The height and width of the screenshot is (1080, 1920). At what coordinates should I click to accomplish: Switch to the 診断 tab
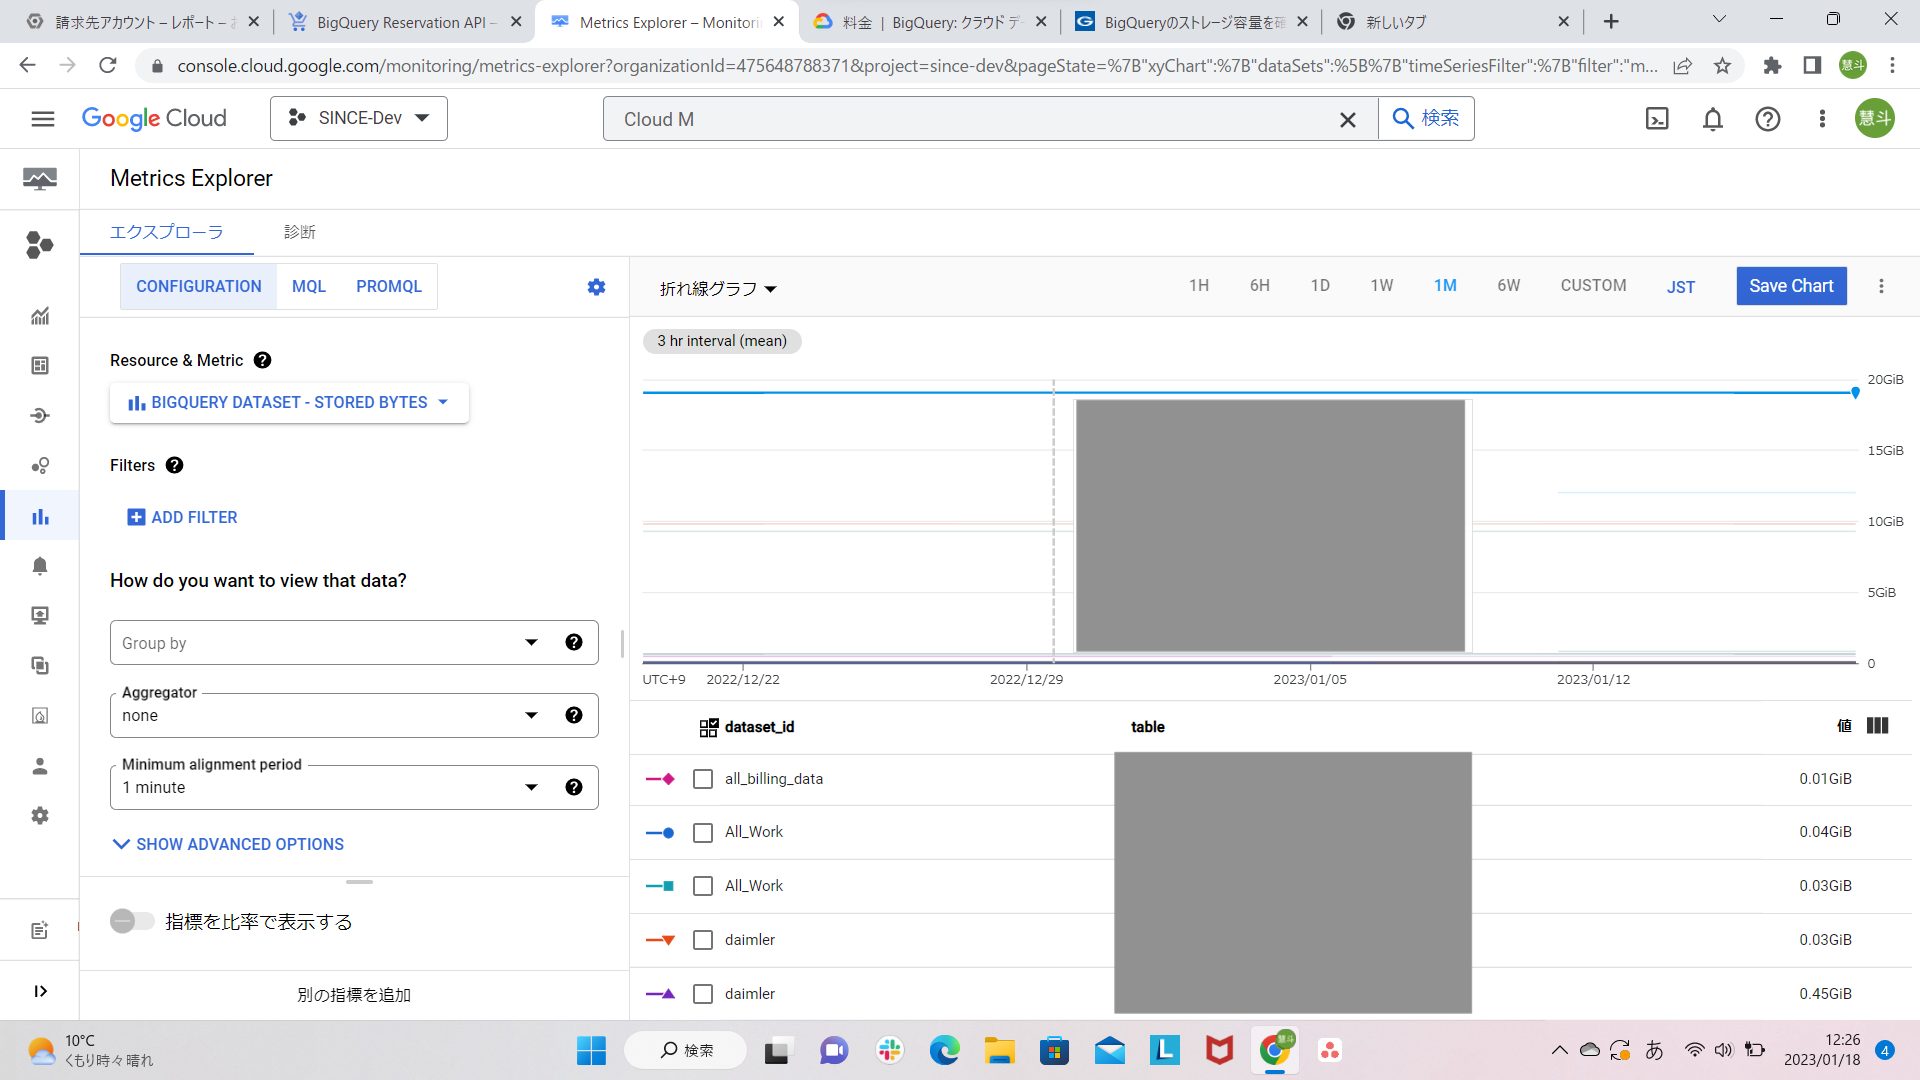[300, 232]
